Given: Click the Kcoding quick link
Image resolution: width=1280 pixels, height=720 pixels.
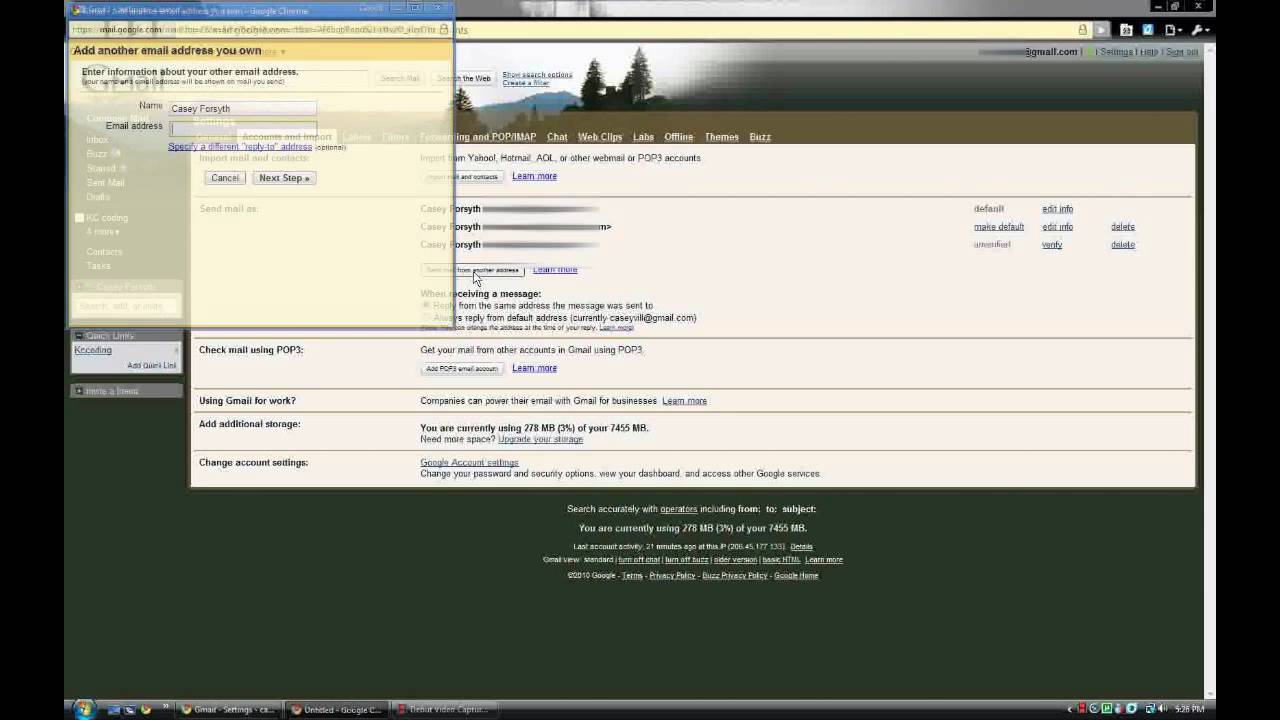Looking at the screenshot, I should [x=93, y=350].
